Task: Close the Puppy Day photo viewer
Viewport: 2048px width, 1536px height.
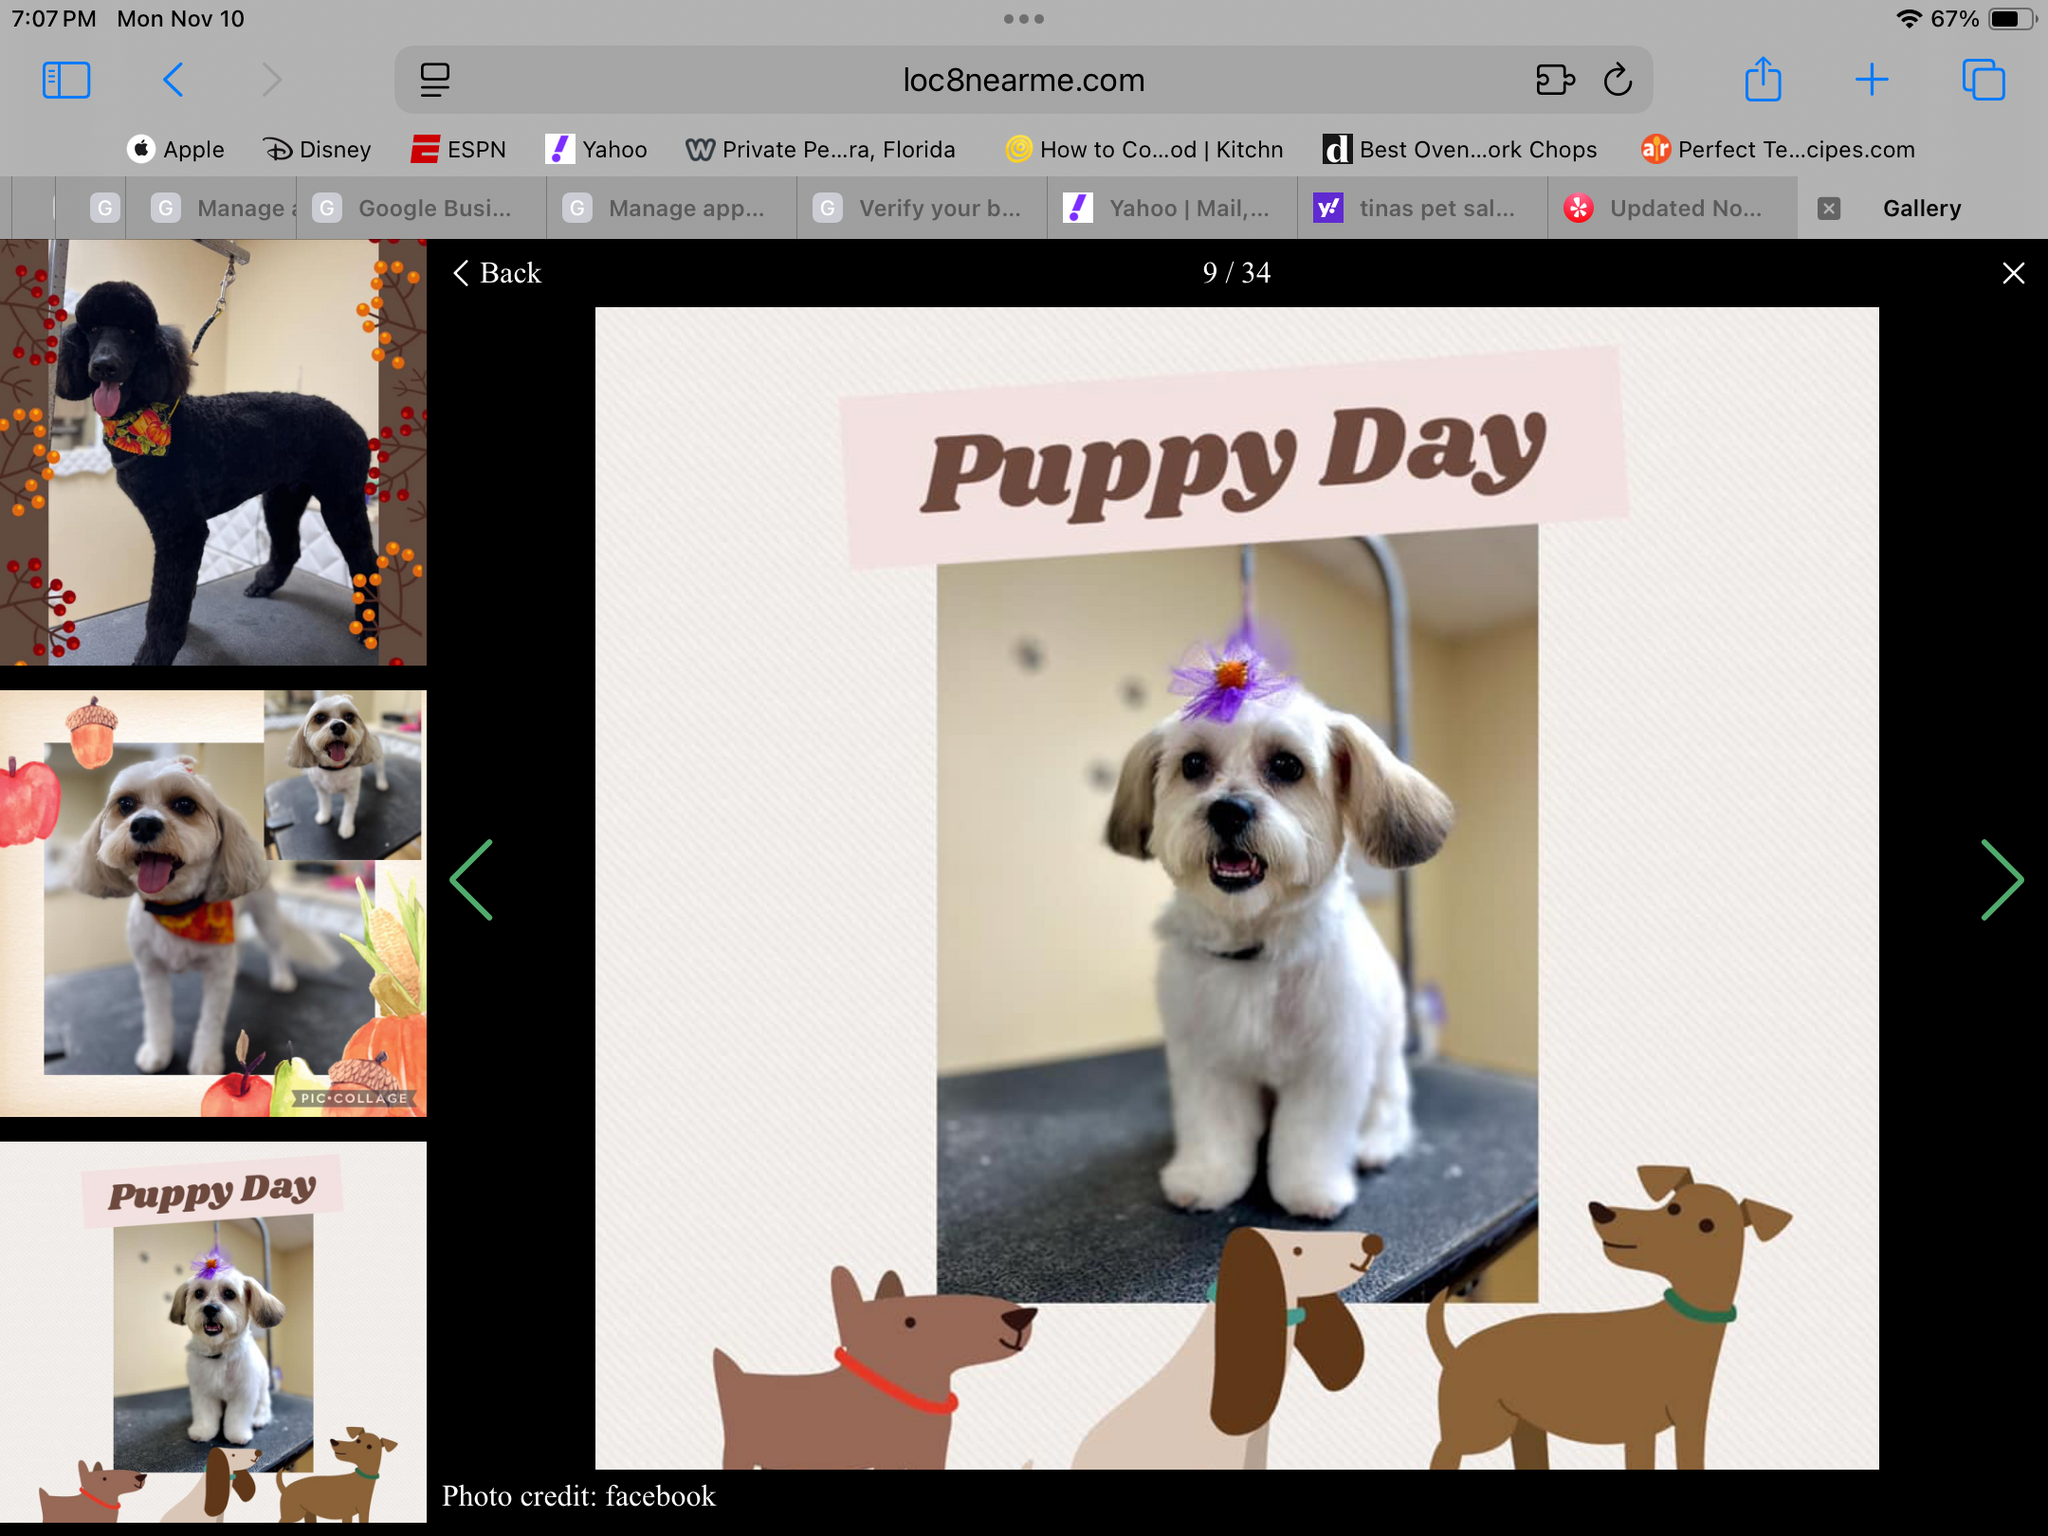Action: click(2013, 273)
